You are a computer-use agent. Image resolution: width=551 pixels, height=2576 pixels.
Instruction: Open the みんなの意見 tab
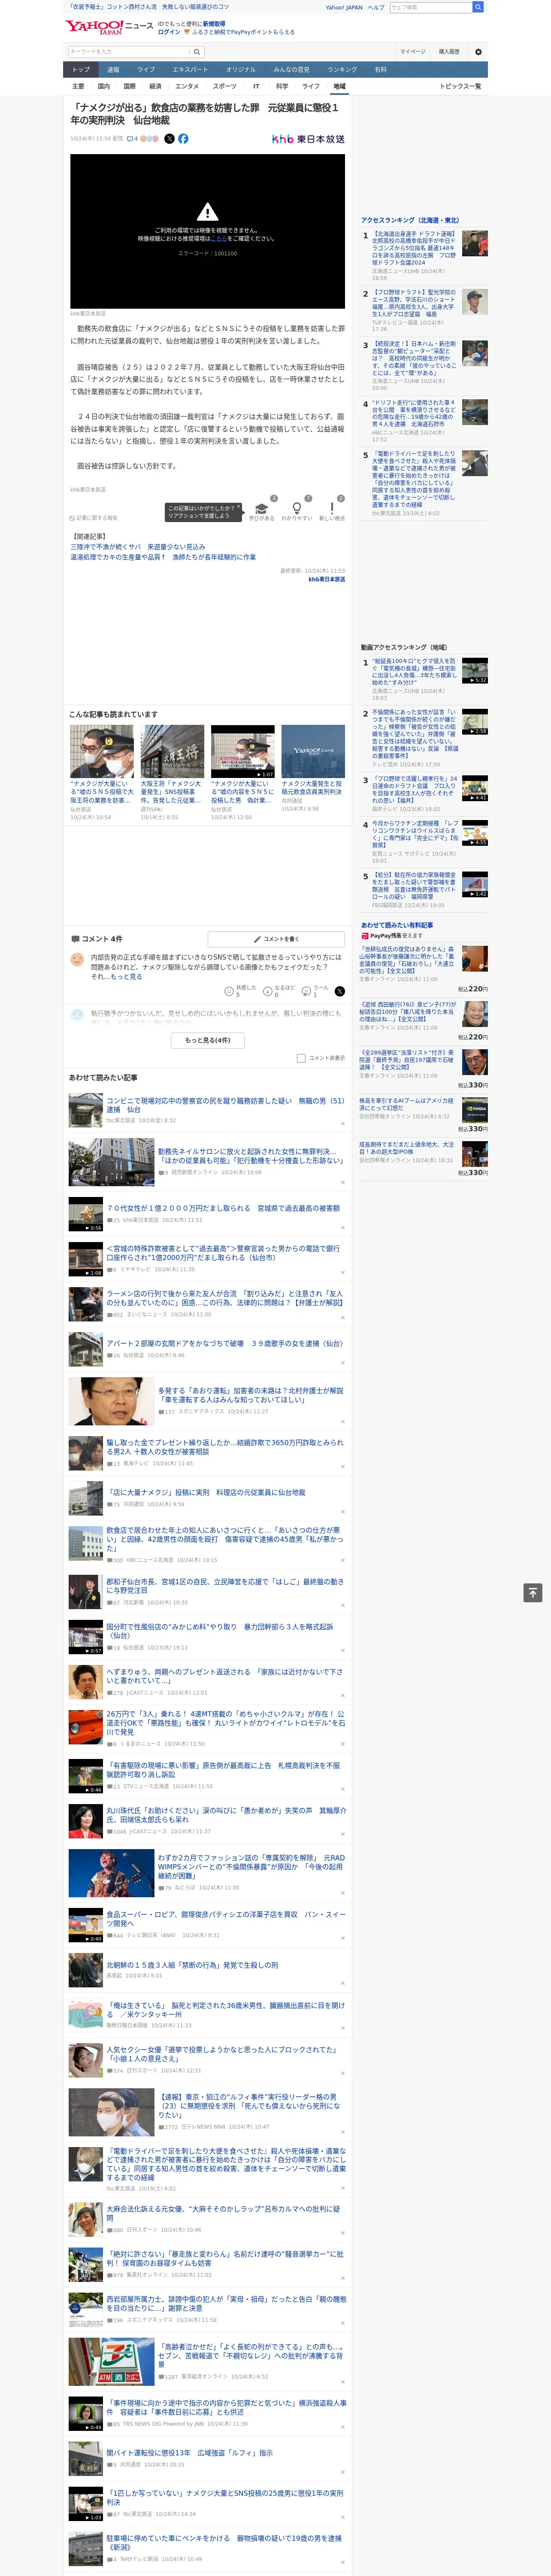click(292, 70)
